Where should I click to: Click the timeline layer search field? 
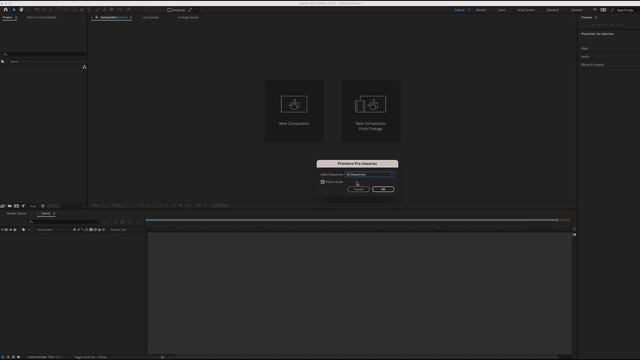tap(64, 222)
